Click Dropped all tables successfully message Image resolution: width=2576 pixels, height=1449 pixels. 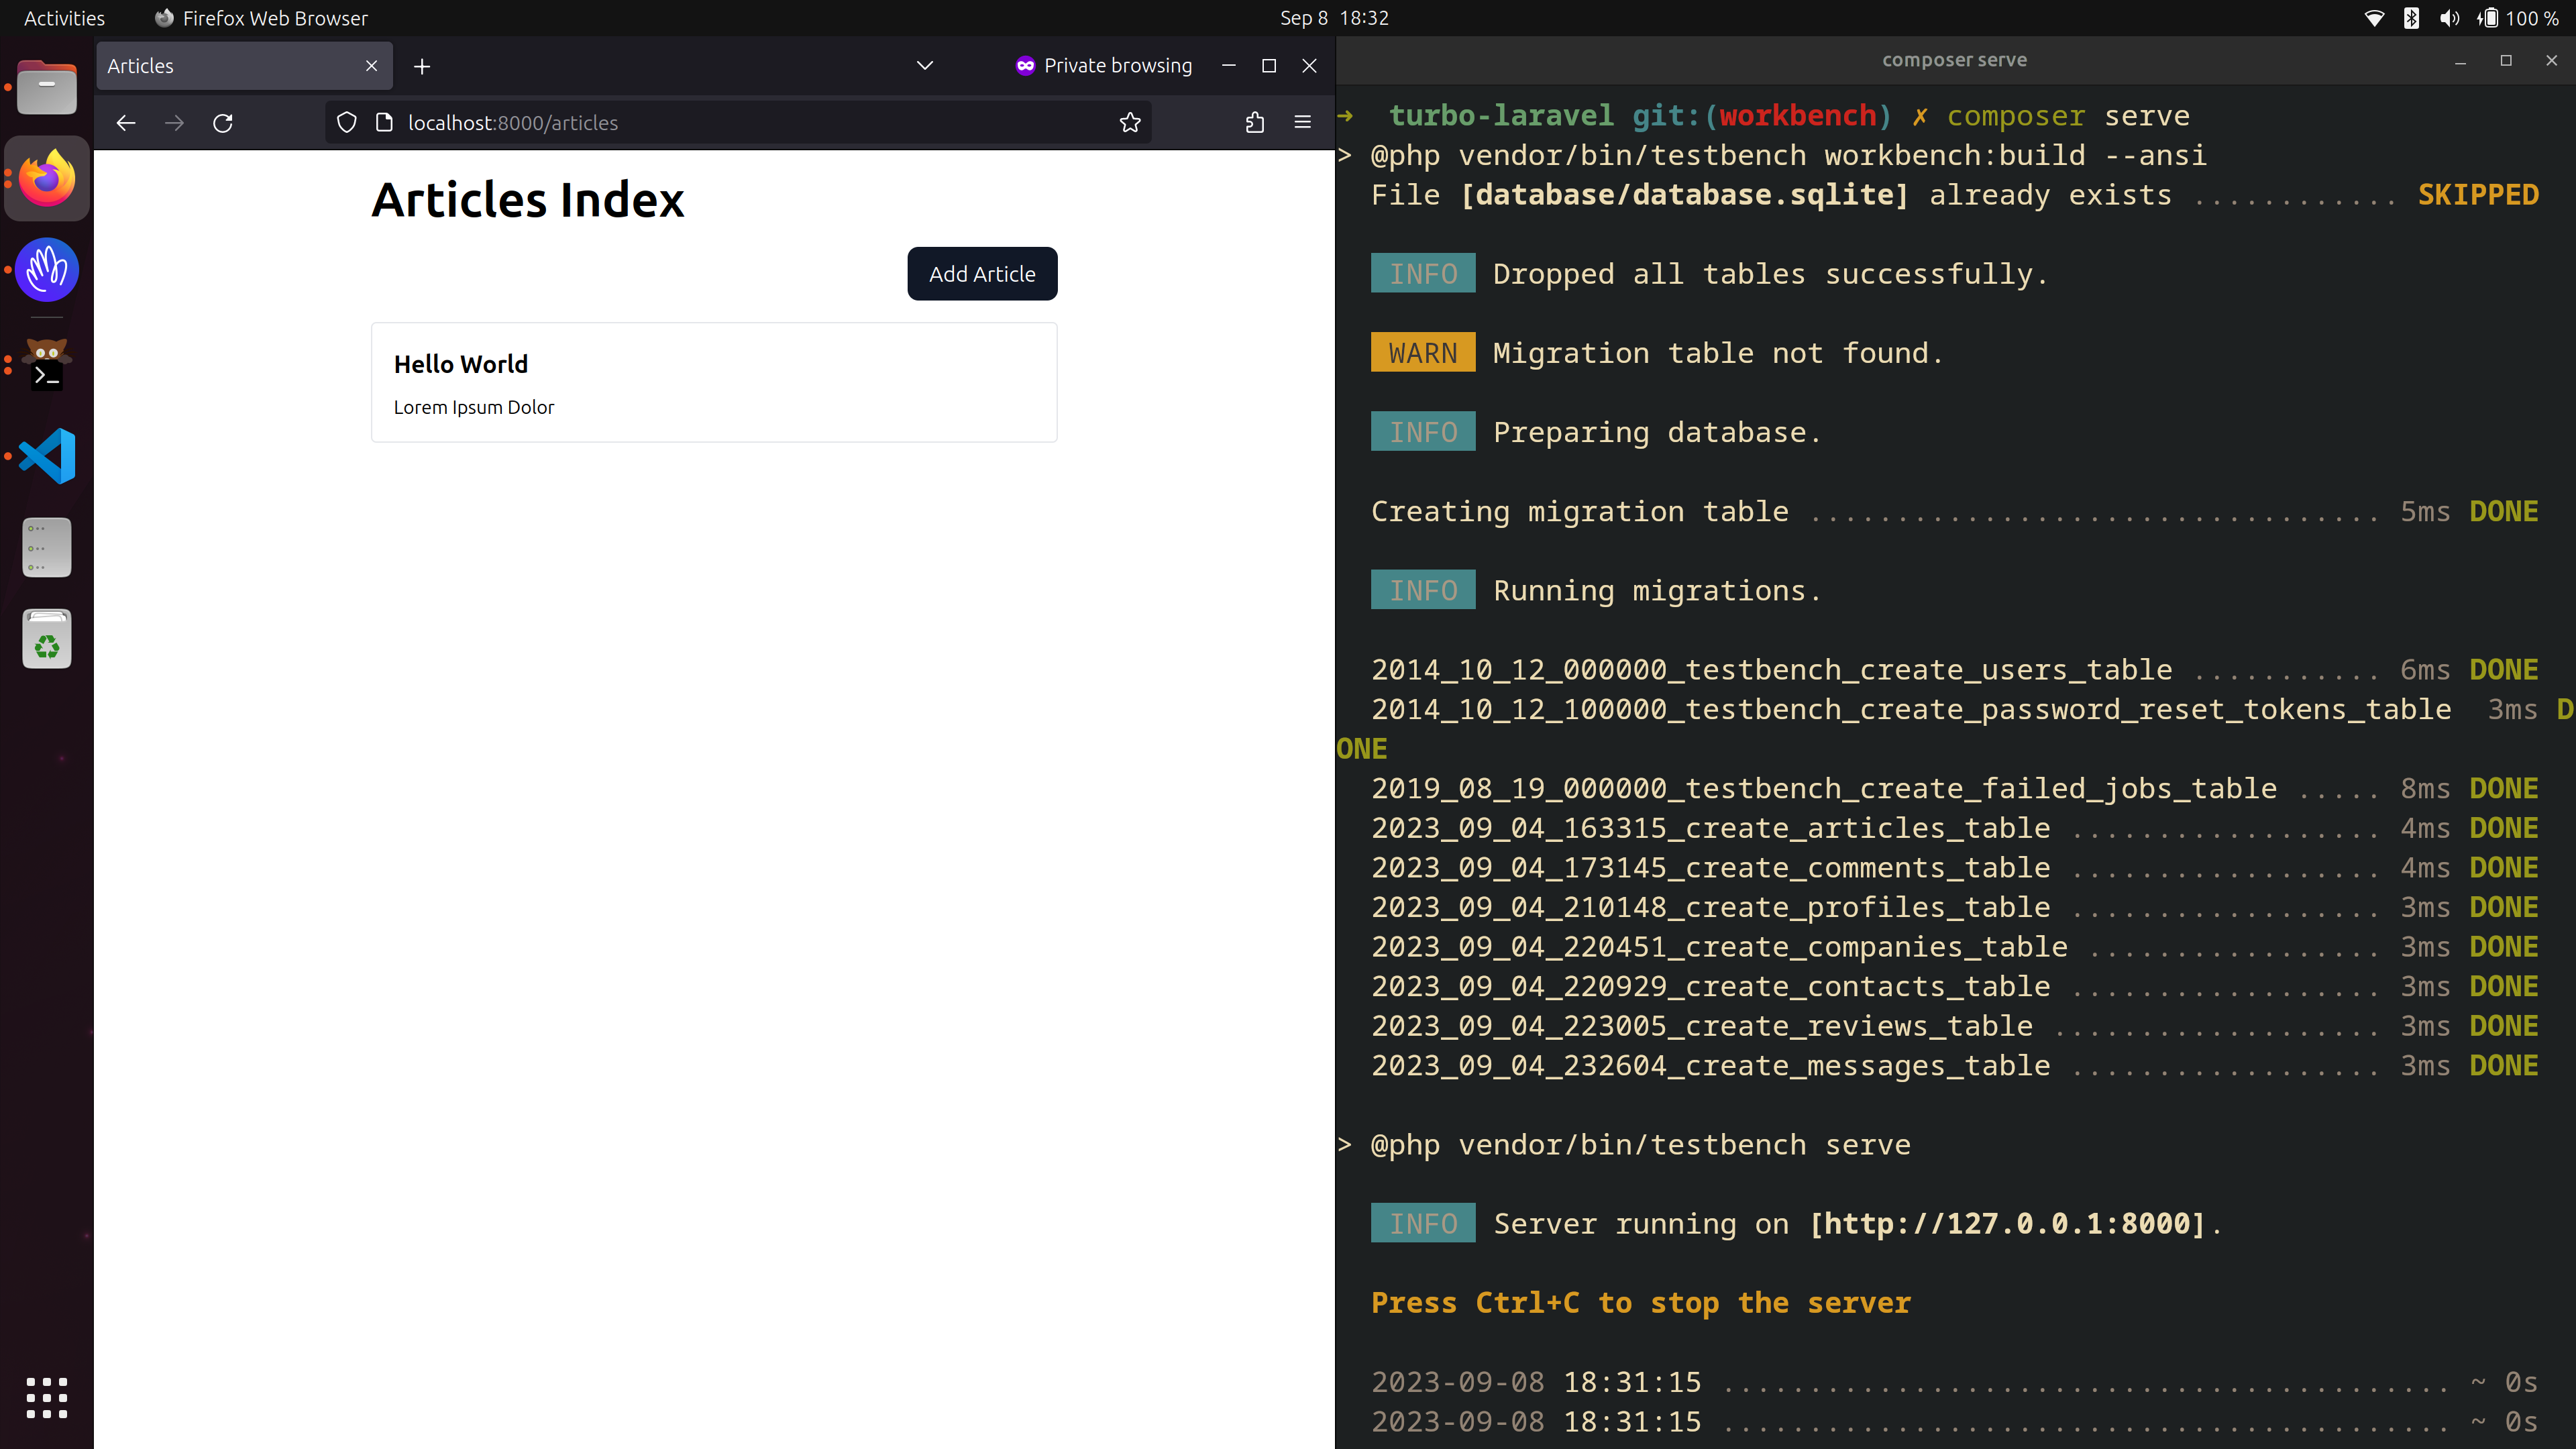(x=1770, y=274)
